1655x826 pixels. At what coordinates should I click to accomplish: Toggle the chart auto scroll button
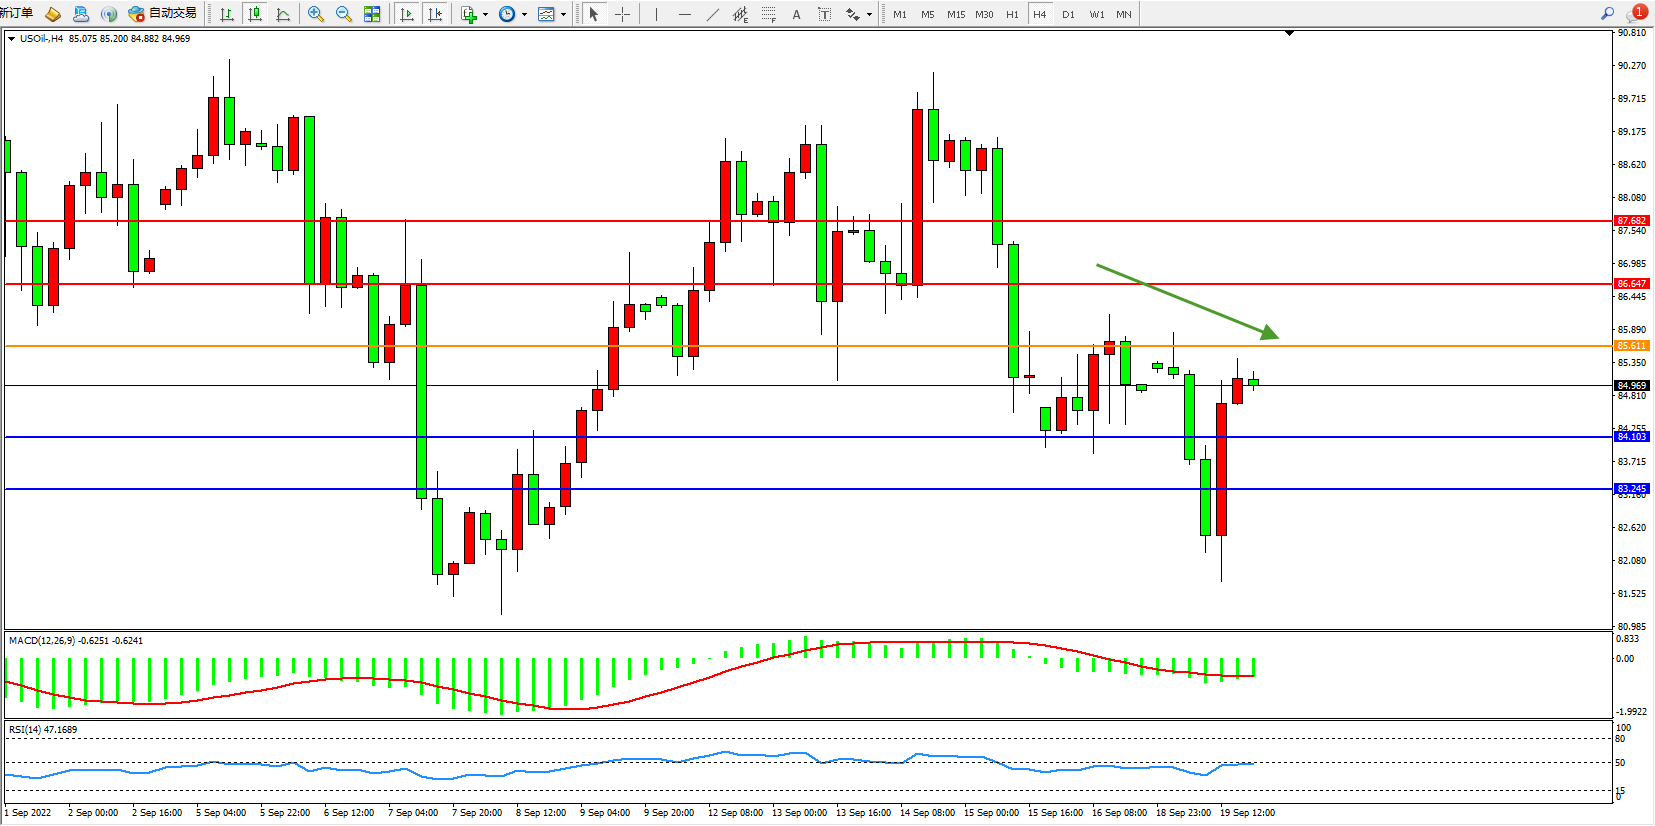click(x=406, y=14)
